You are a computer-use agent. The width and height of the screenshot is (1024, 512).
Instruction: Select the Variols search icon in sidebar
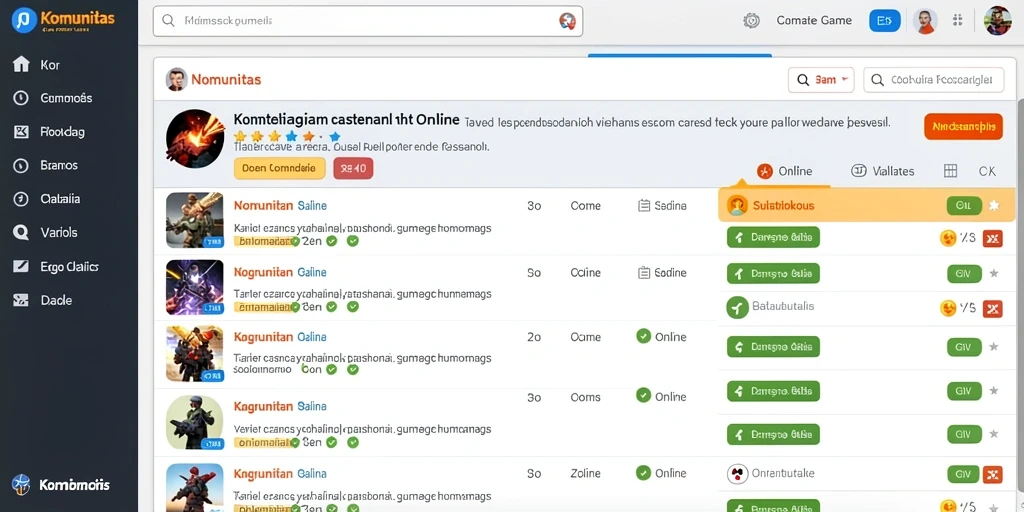click(x=21, y=232)
